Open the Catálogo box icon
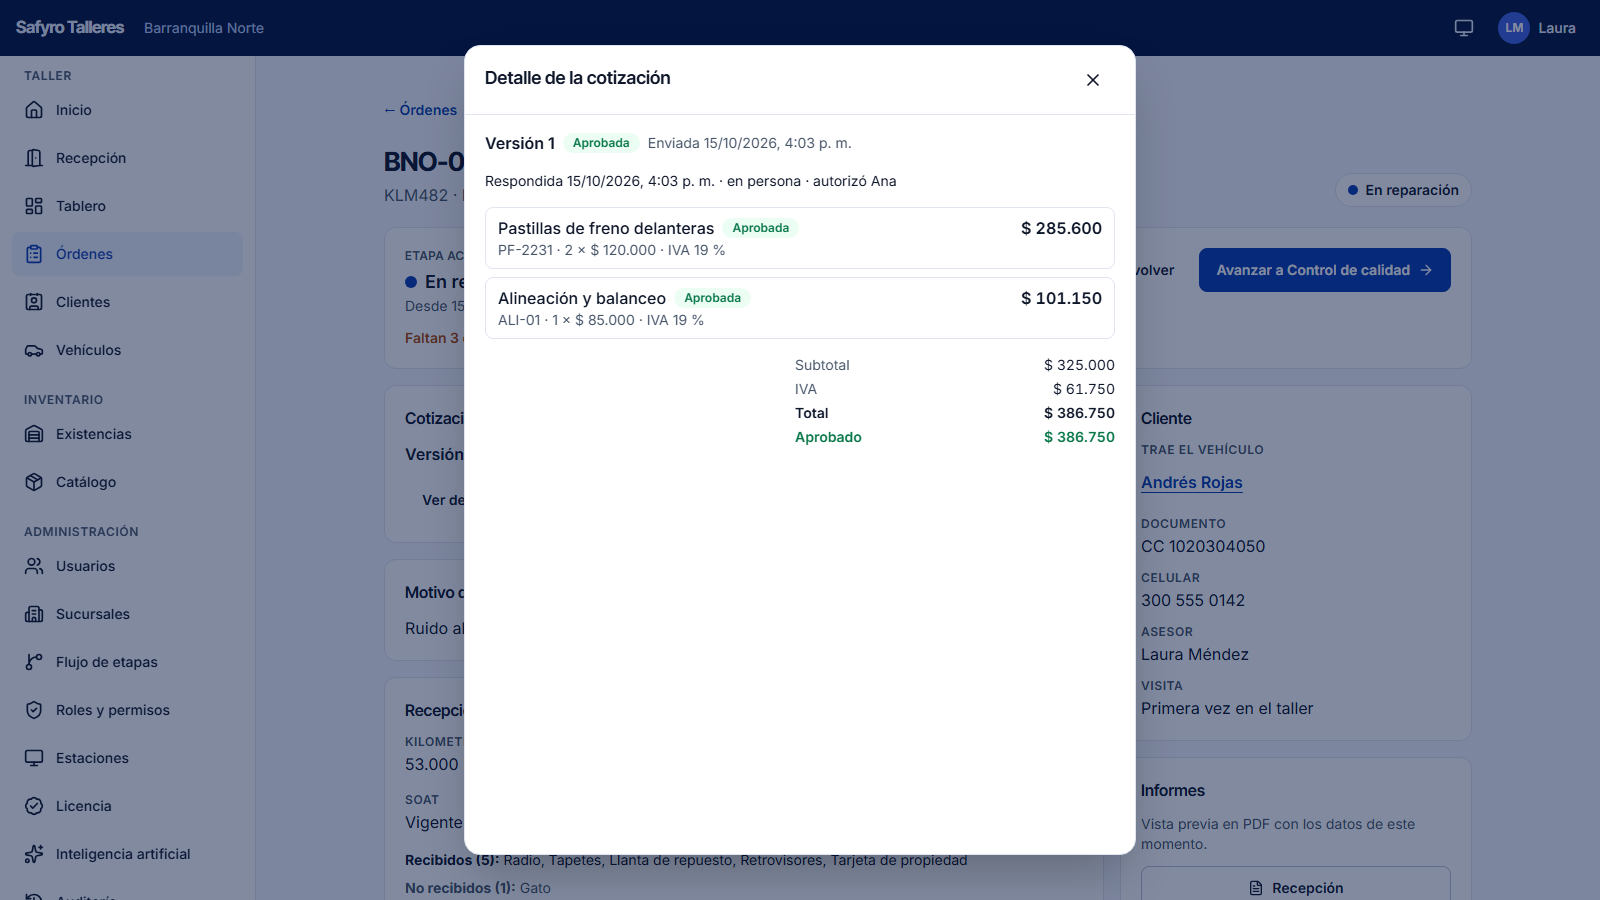 (x=34, y=482)
